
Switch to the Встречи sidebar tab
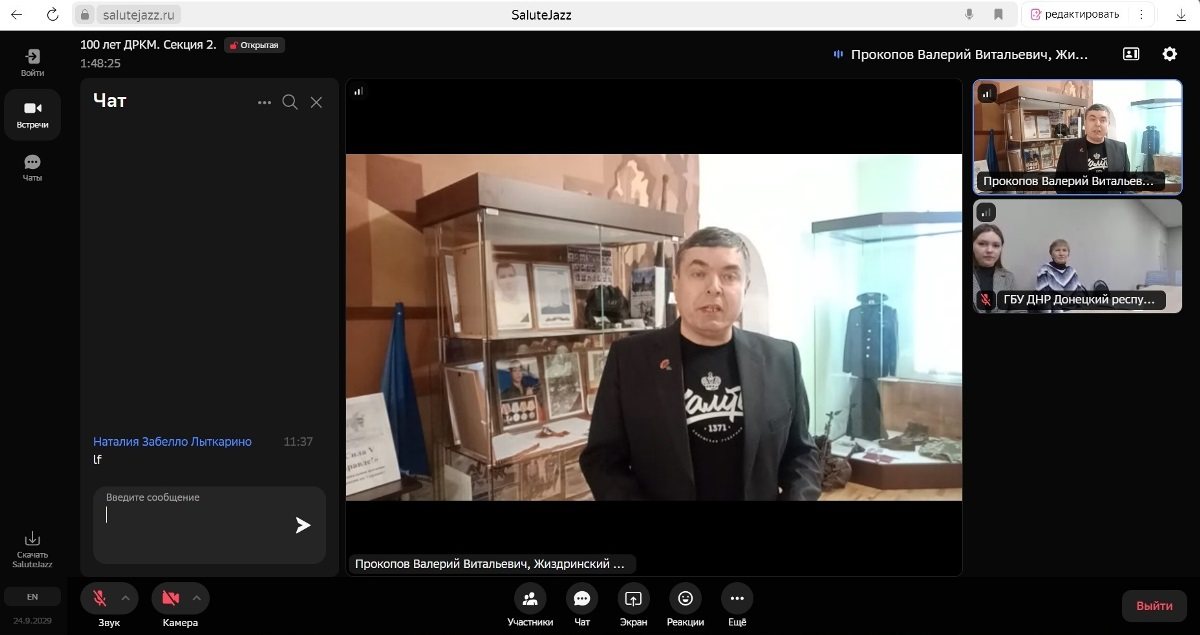pyautogui.click(x=33, y=115)
